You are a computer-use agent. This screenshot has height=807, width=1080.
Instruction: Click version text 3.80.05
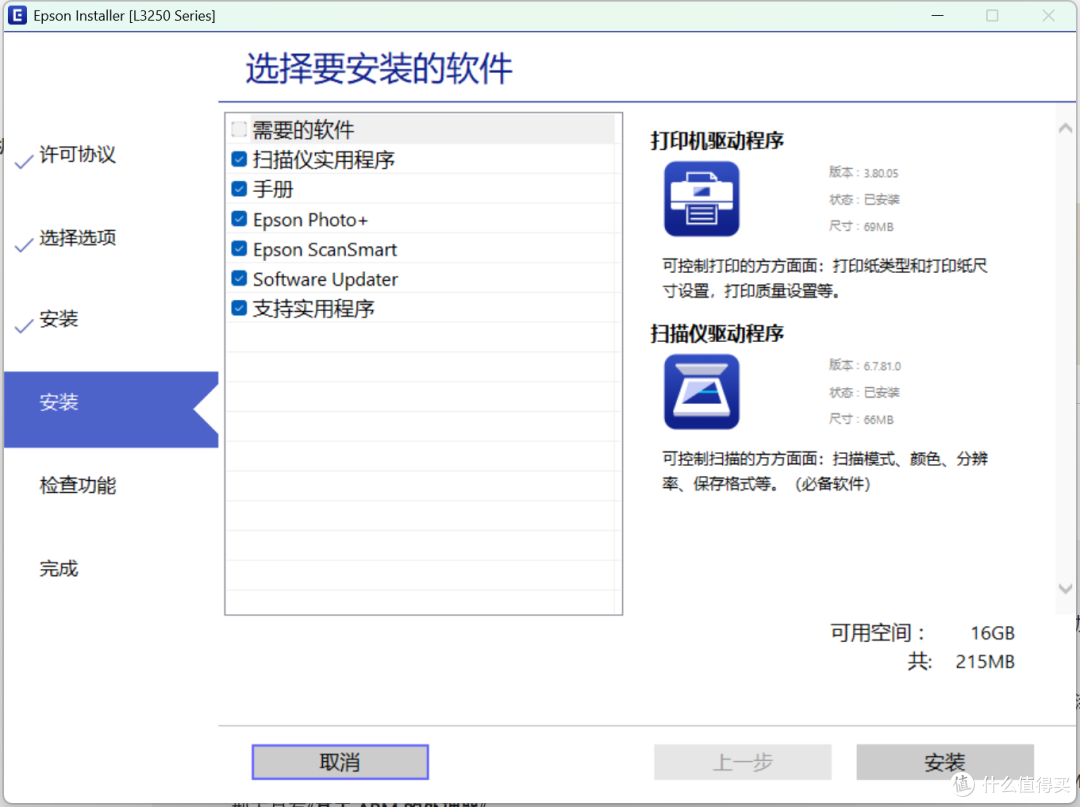881,173
